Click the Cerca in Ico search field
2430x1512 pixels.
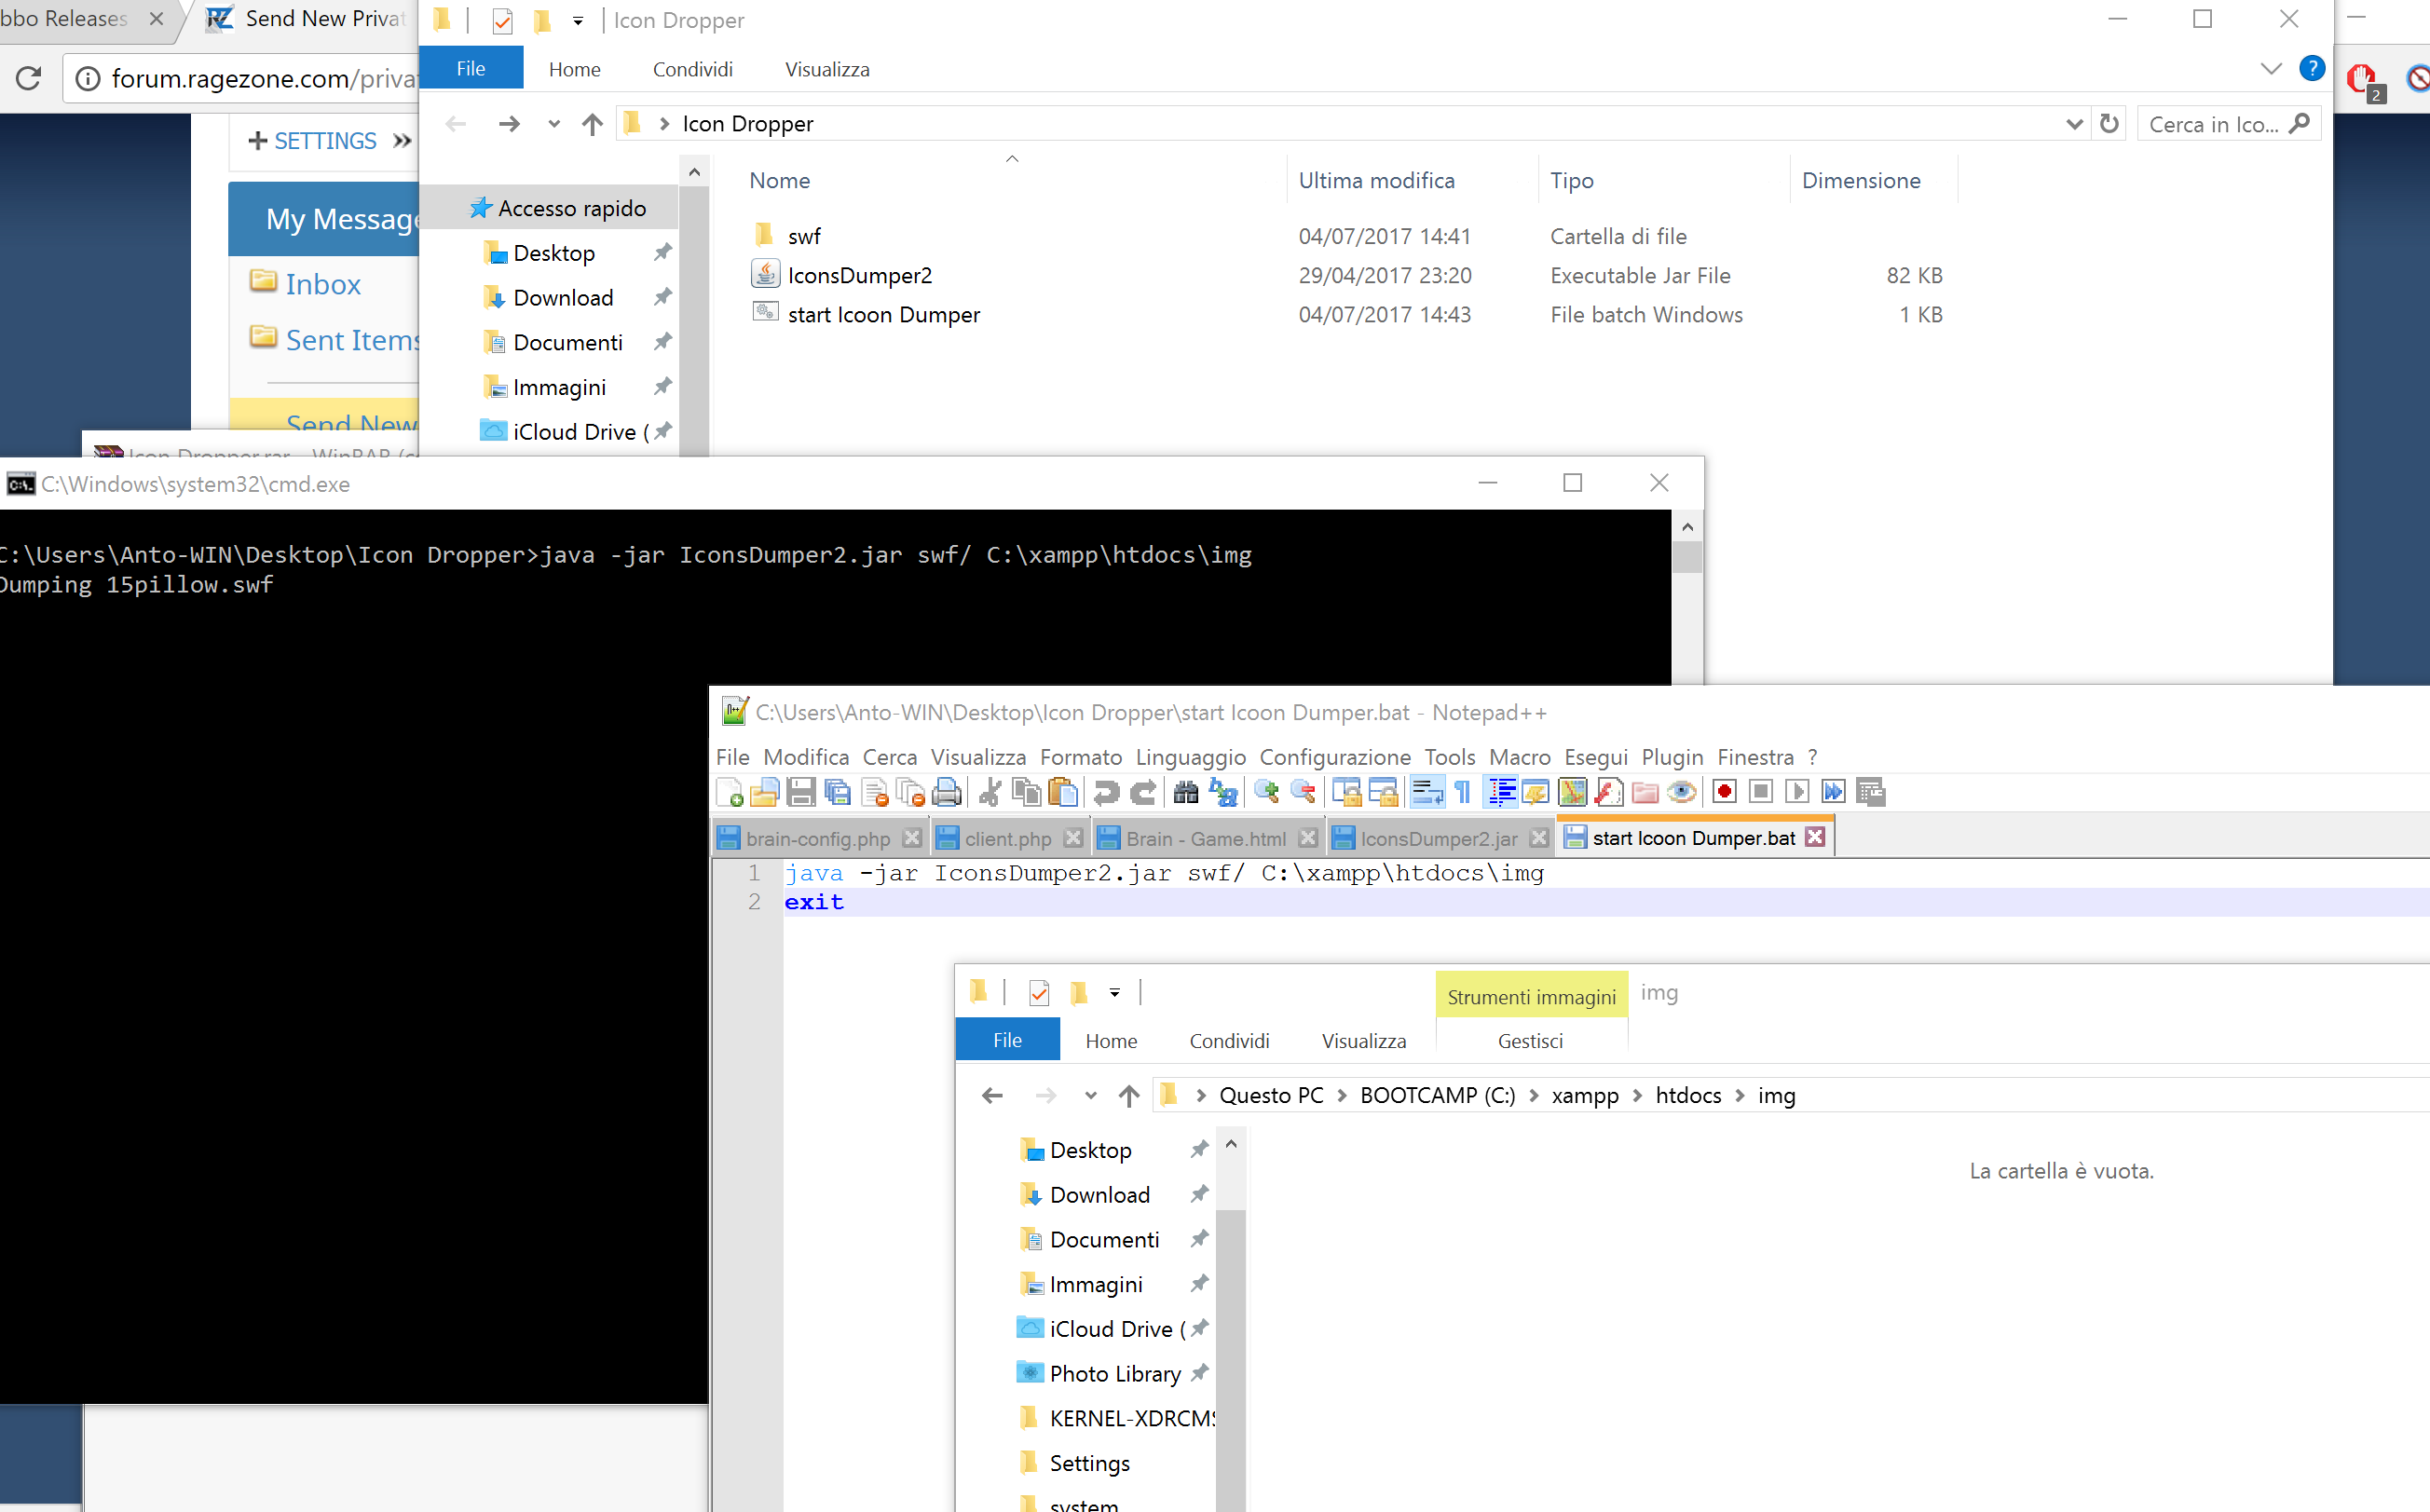point(2214,124)
